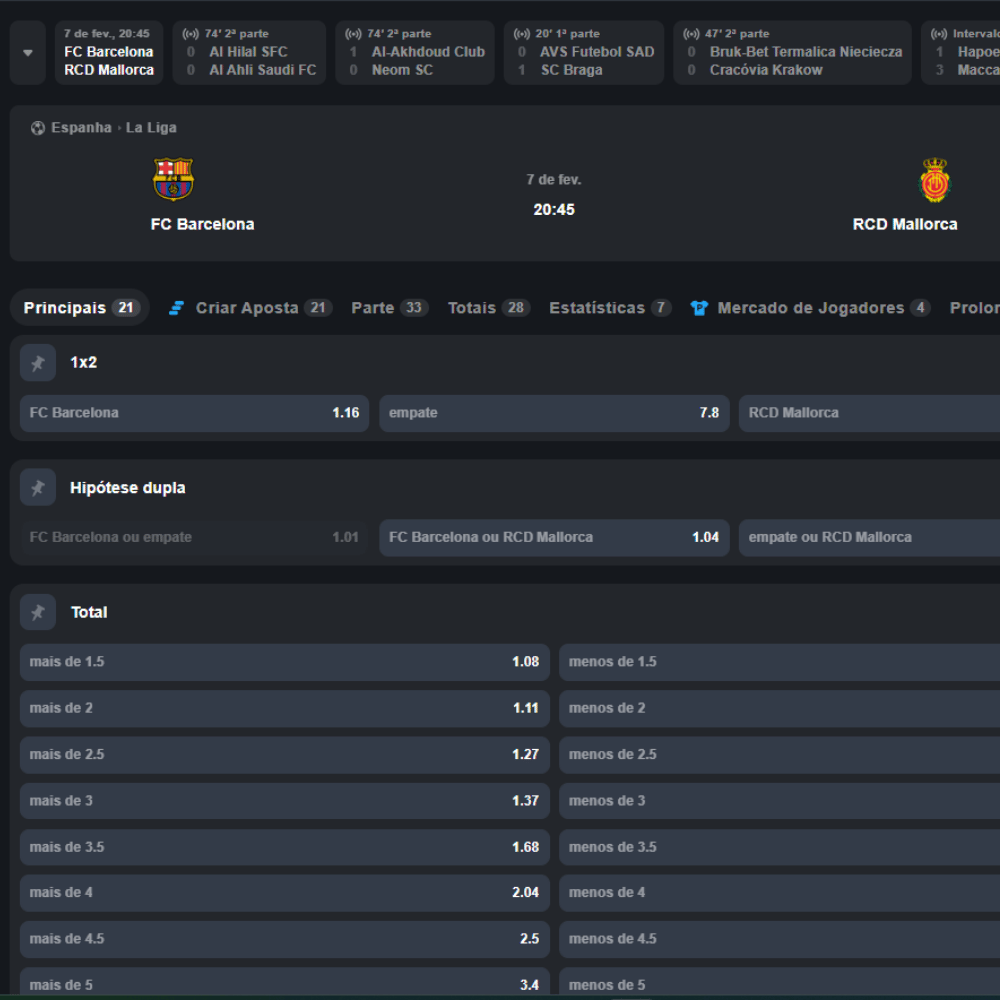Open the Criar Aposta tab
1000x1000 pixels.
(250, 308)
